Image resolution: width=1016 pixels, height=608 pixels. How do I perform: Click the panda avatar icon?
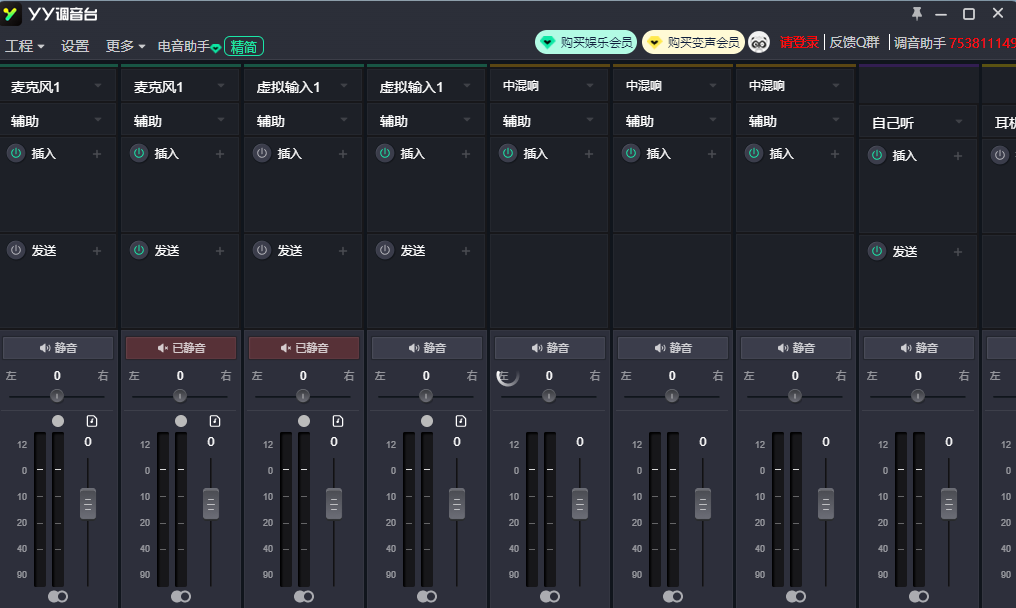[759, 42]
